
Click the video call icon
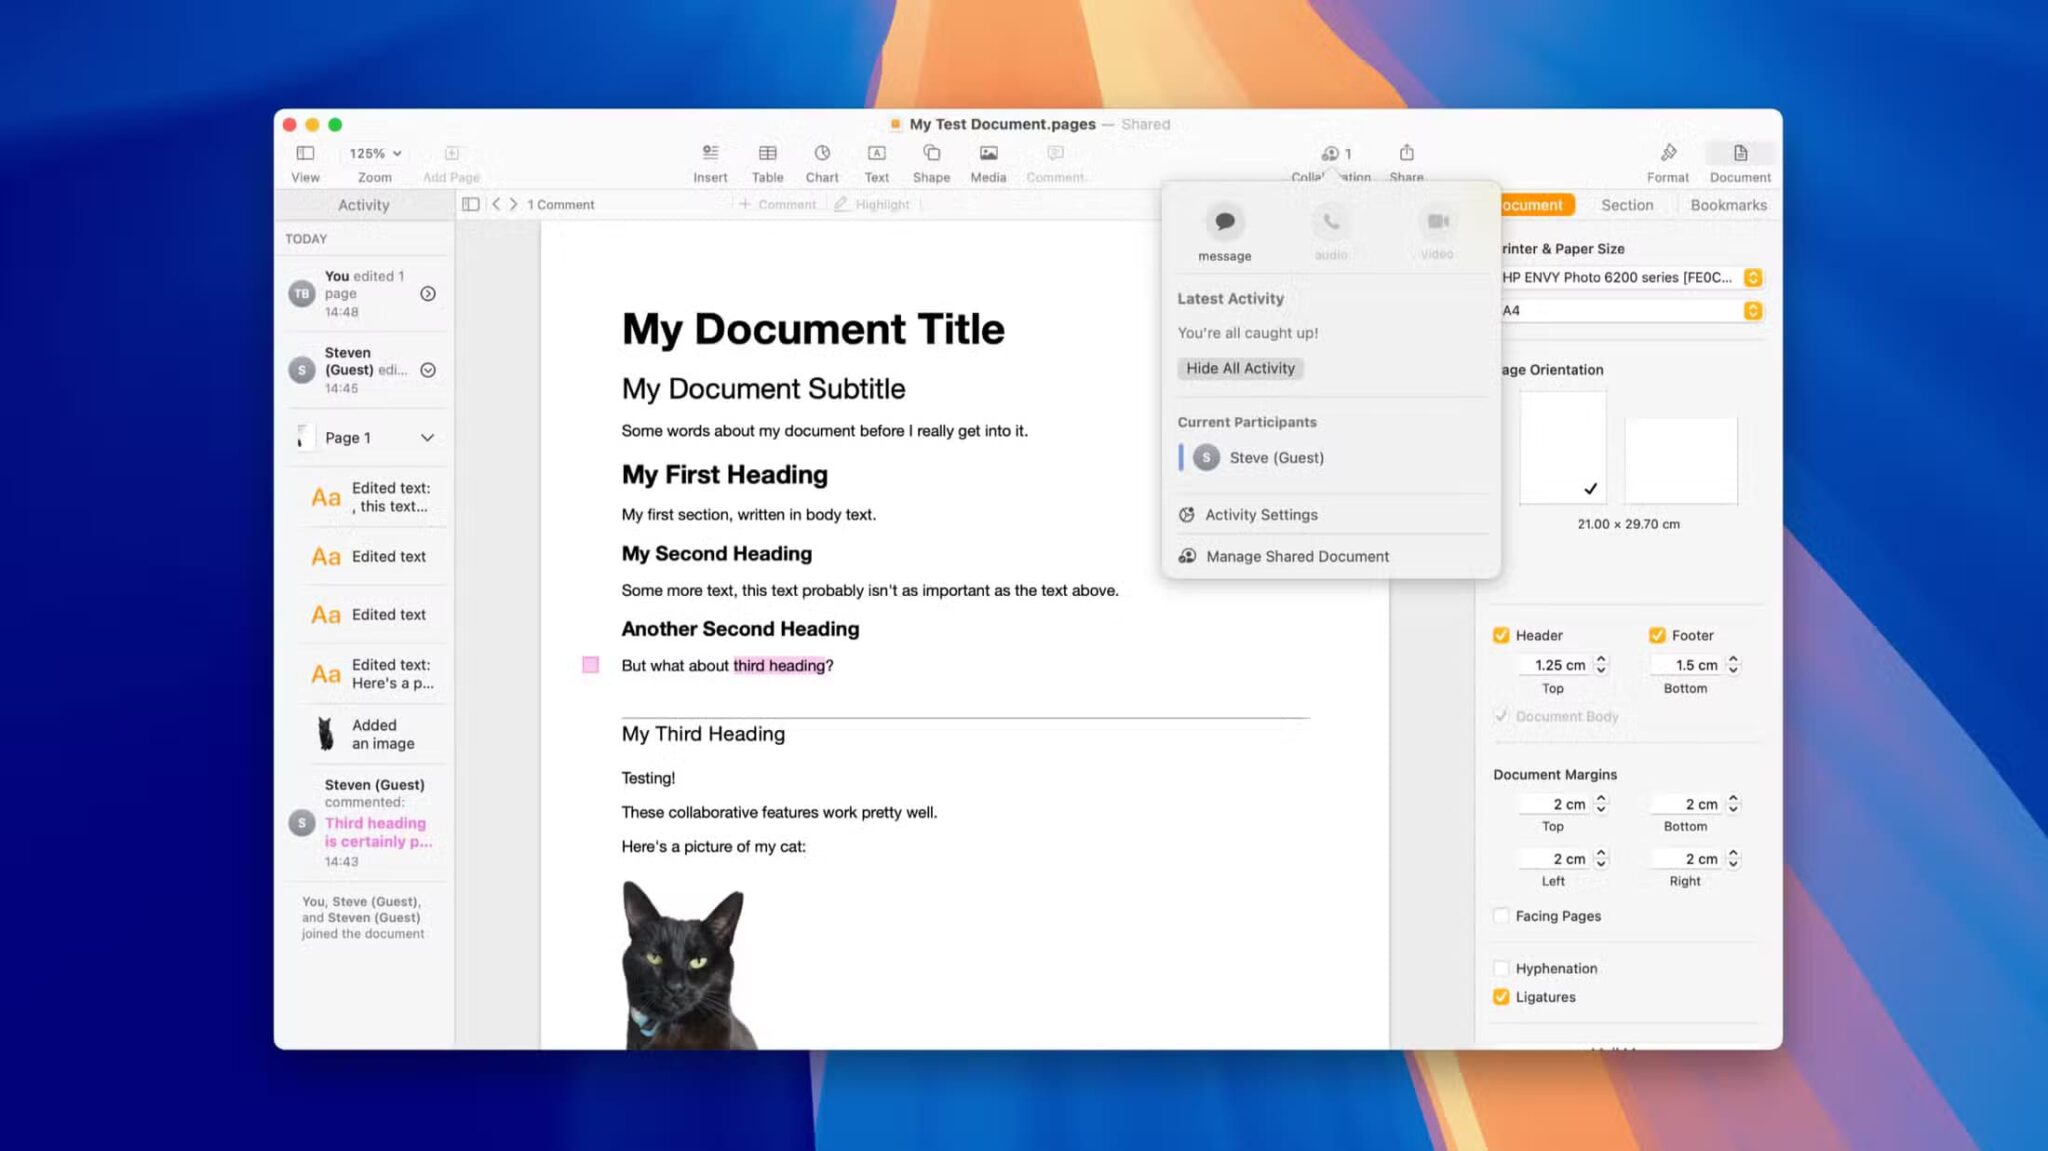1437,222
